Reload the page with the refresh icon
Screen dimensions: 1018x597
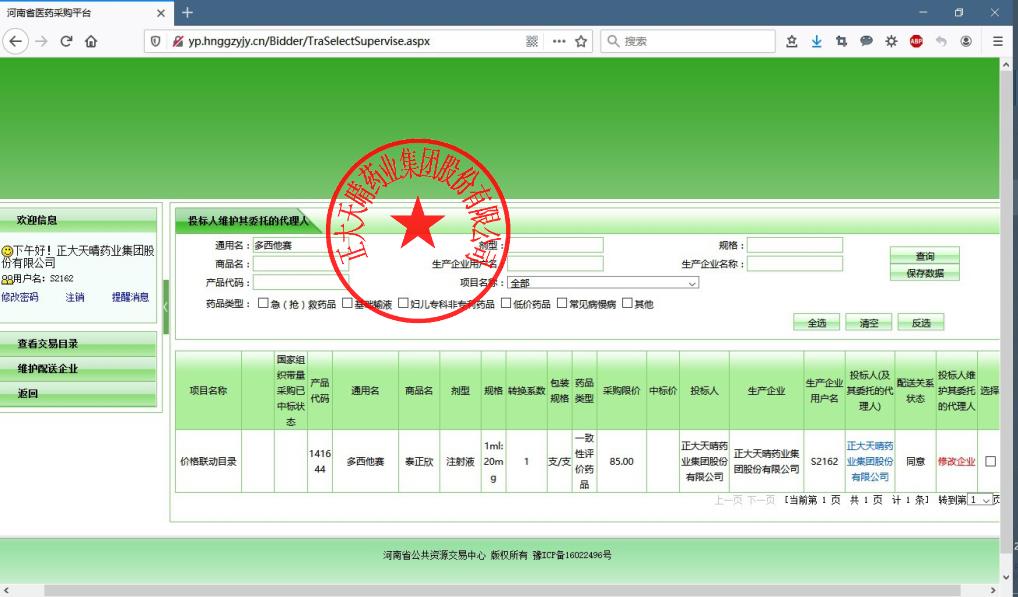point(66,42)
